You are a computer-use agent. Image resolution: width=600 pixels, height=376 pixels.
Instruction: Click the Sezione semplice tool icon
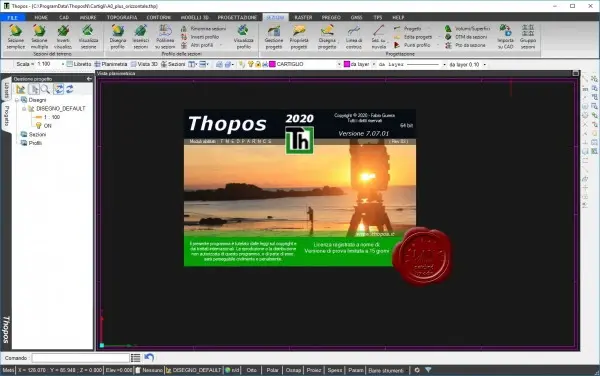(16, 36)
